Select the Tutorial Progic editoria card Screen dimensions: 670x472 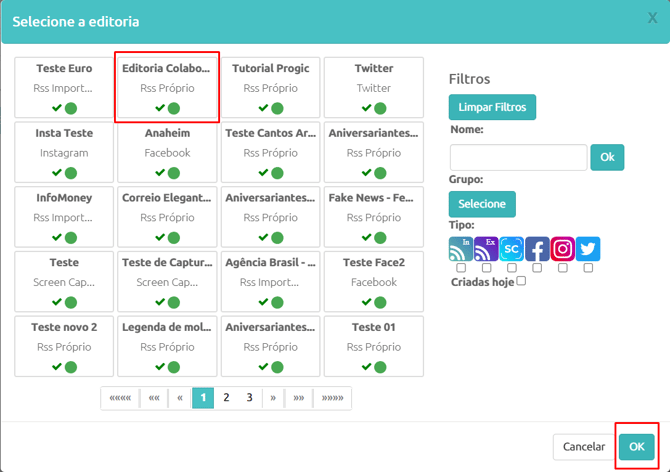[x=270, y=88]
